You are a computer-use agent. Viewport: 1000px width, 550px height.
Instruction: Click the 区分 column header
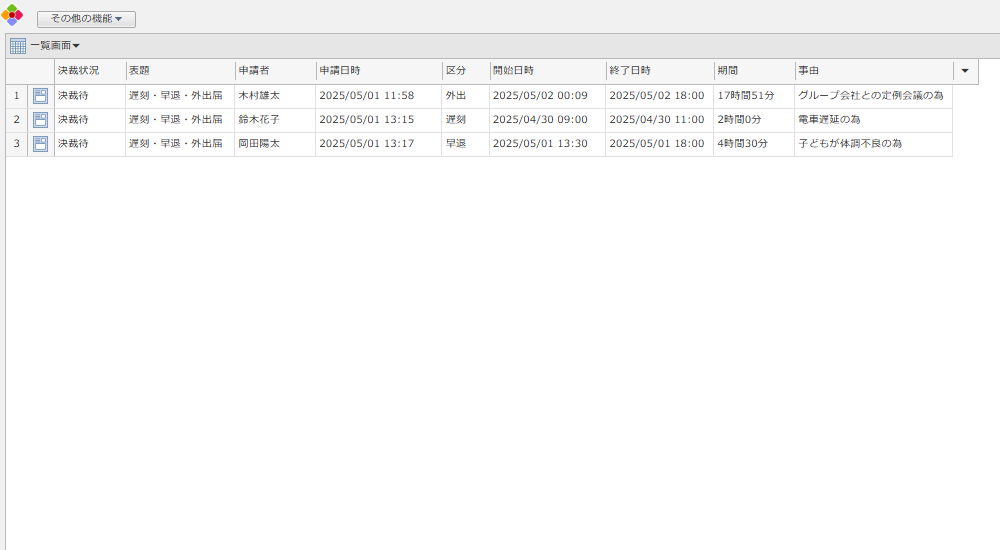[456, 71]
